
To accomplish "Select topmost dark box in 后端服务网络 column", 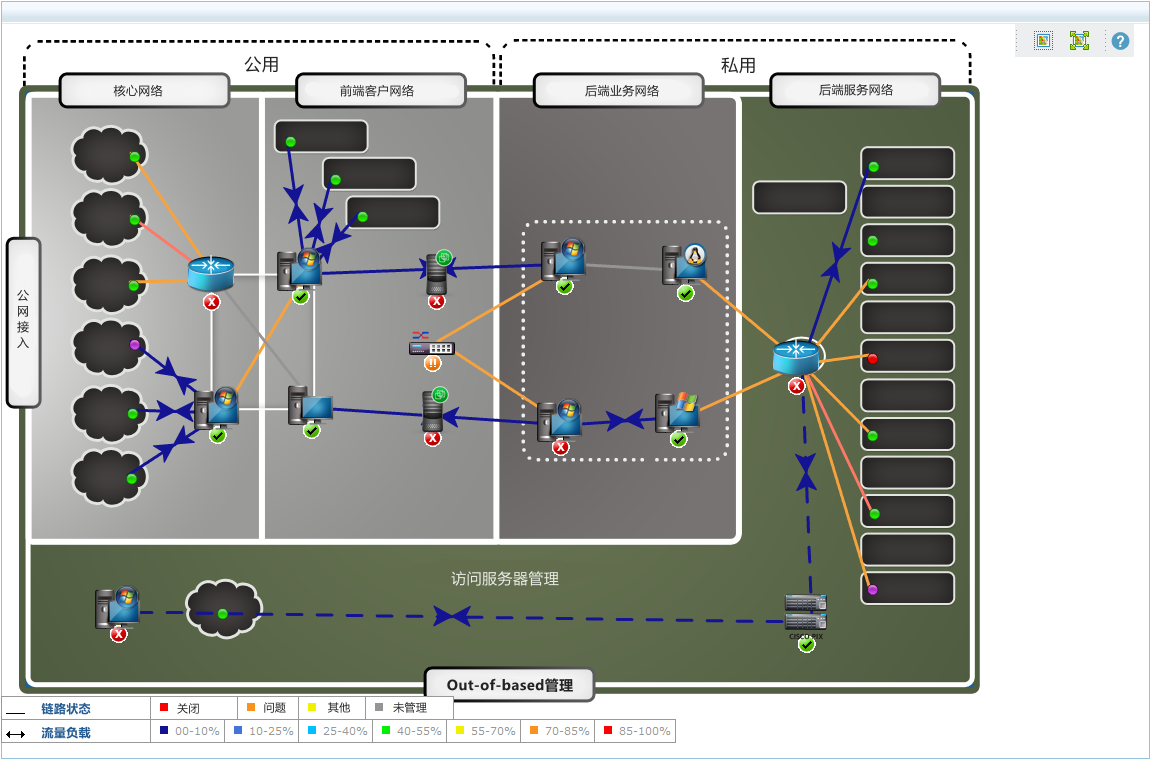I will [x=907, y=163].
